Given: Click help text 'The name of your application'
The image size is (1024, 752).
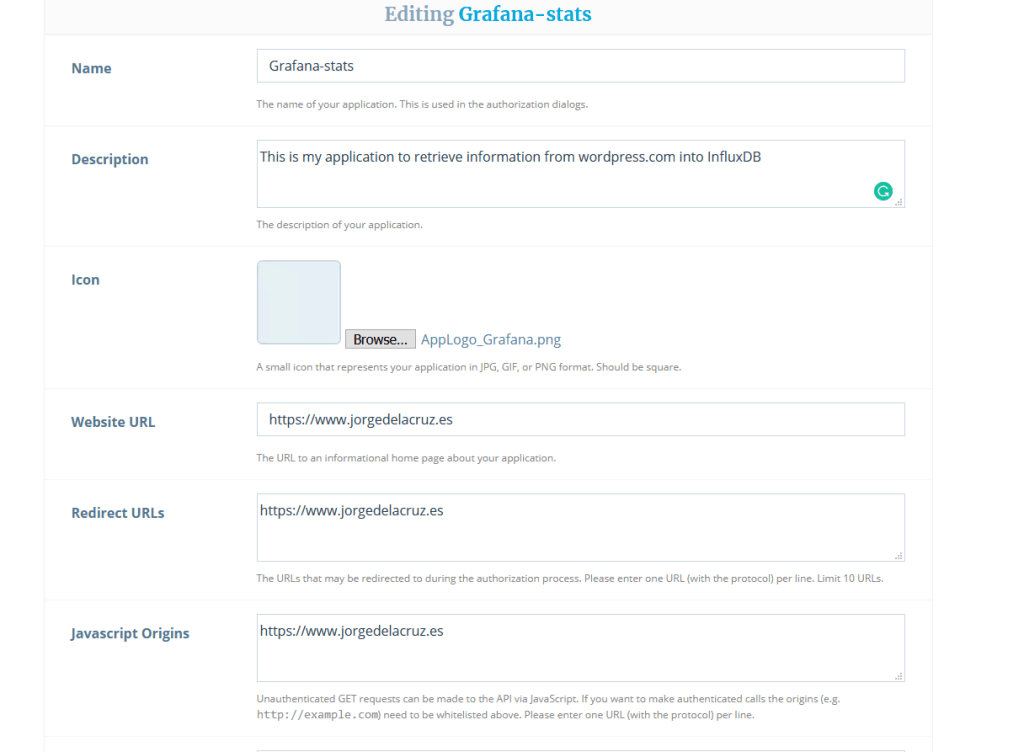Looking at the screenshot, I should [422, 104].
